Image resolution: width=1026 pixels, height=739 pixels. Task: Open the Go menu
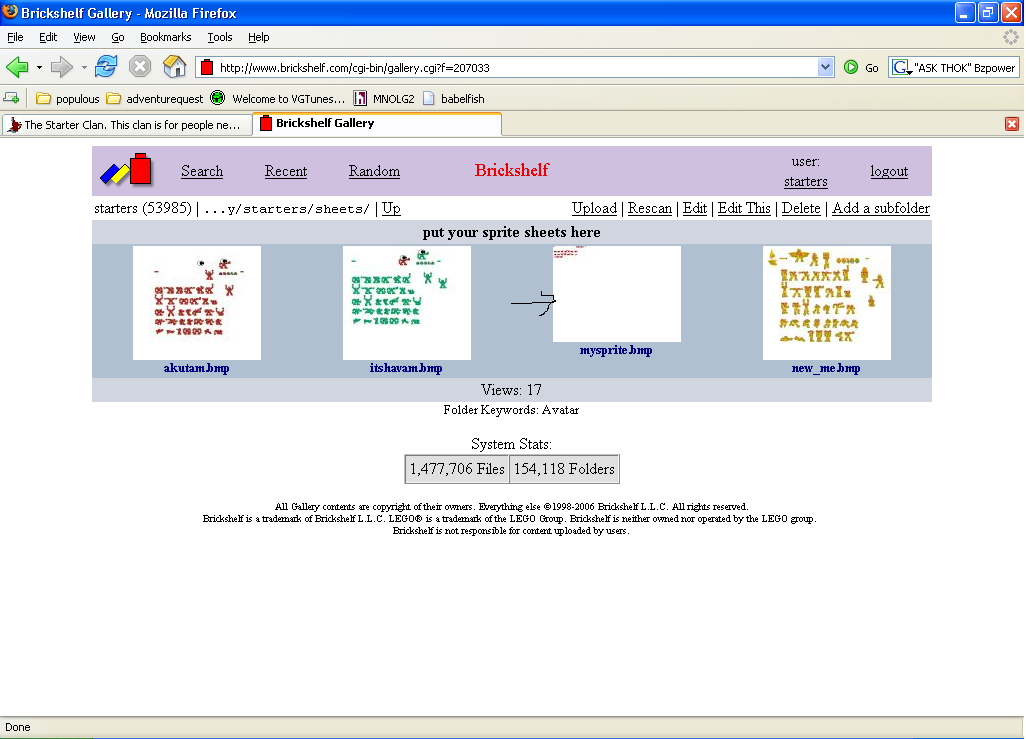pos(118,37)
